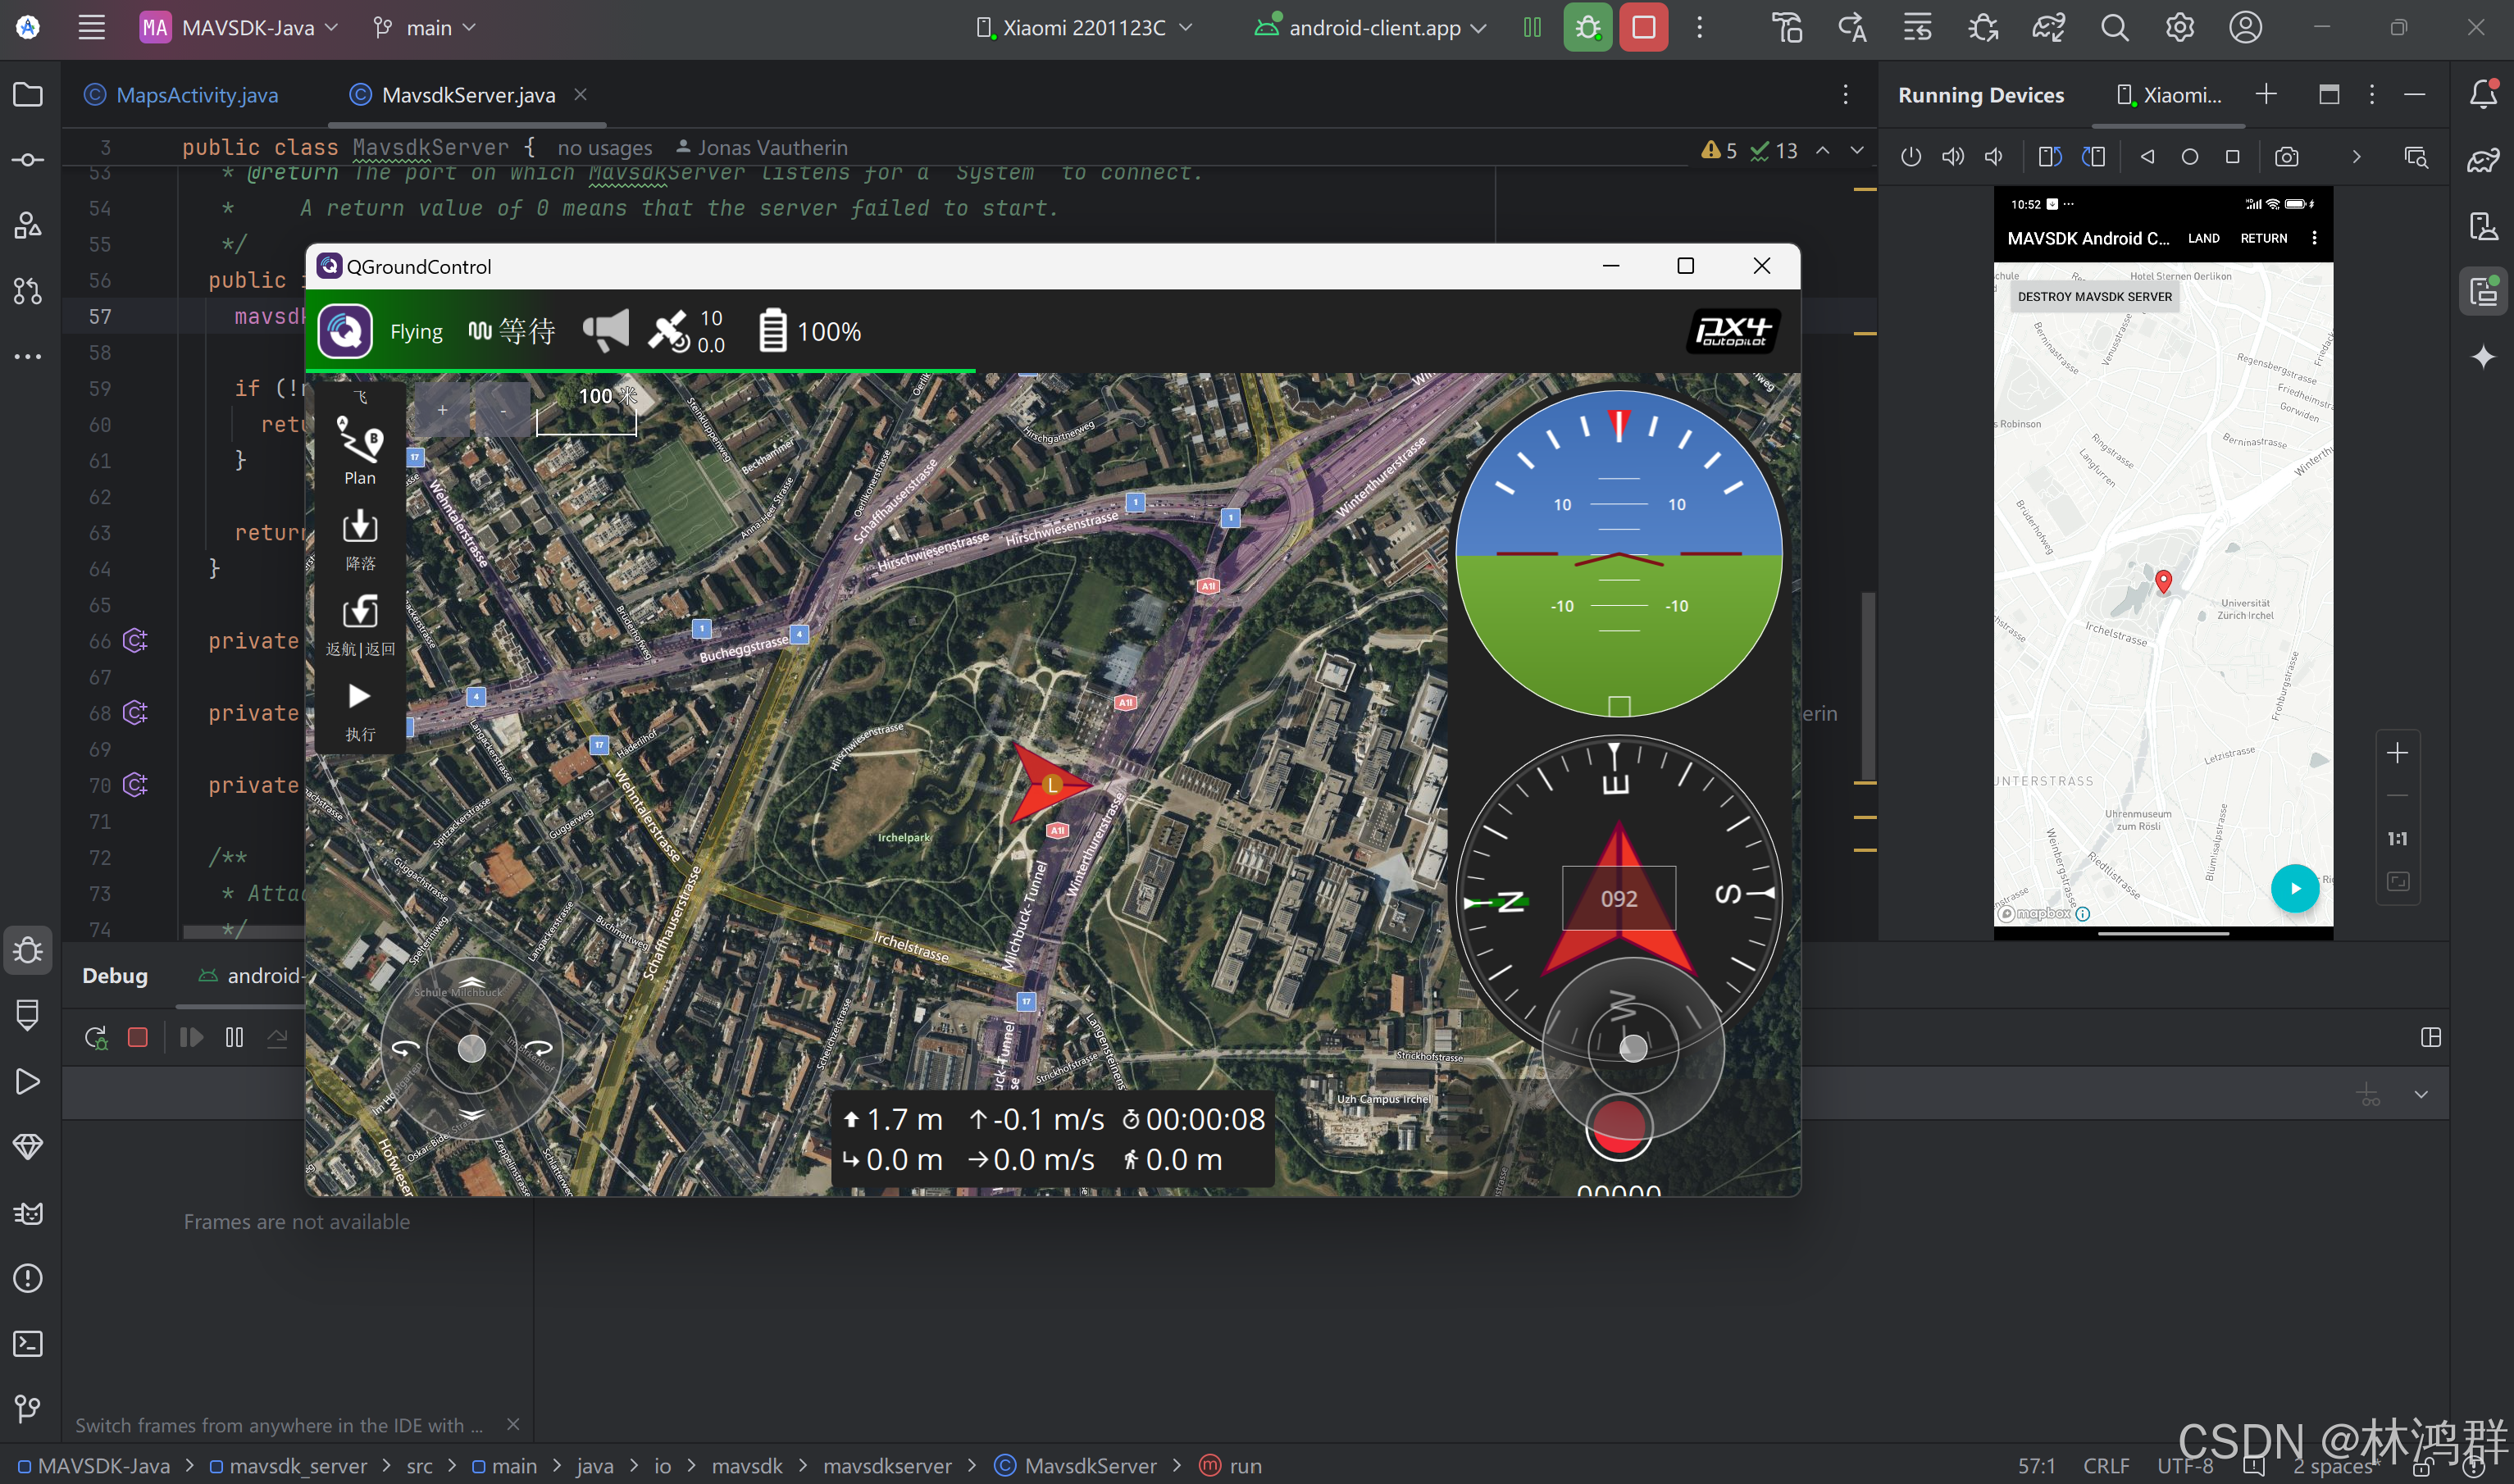The image size is (2514, 1484).
Task: Open the Pull Requests tool window
Action: (x=28, y=291)
